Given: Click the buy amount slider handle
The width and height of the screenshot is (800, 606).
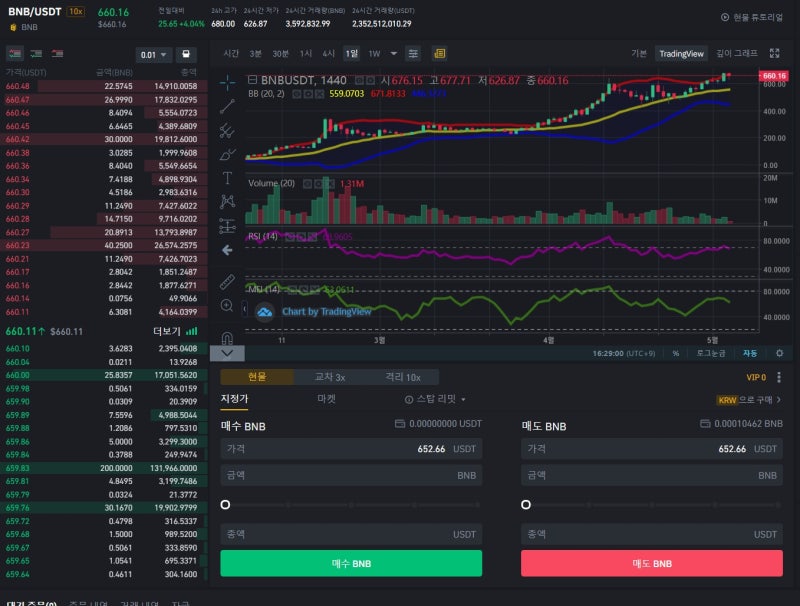Looking at the screenshot, I should tap(225, 505).
